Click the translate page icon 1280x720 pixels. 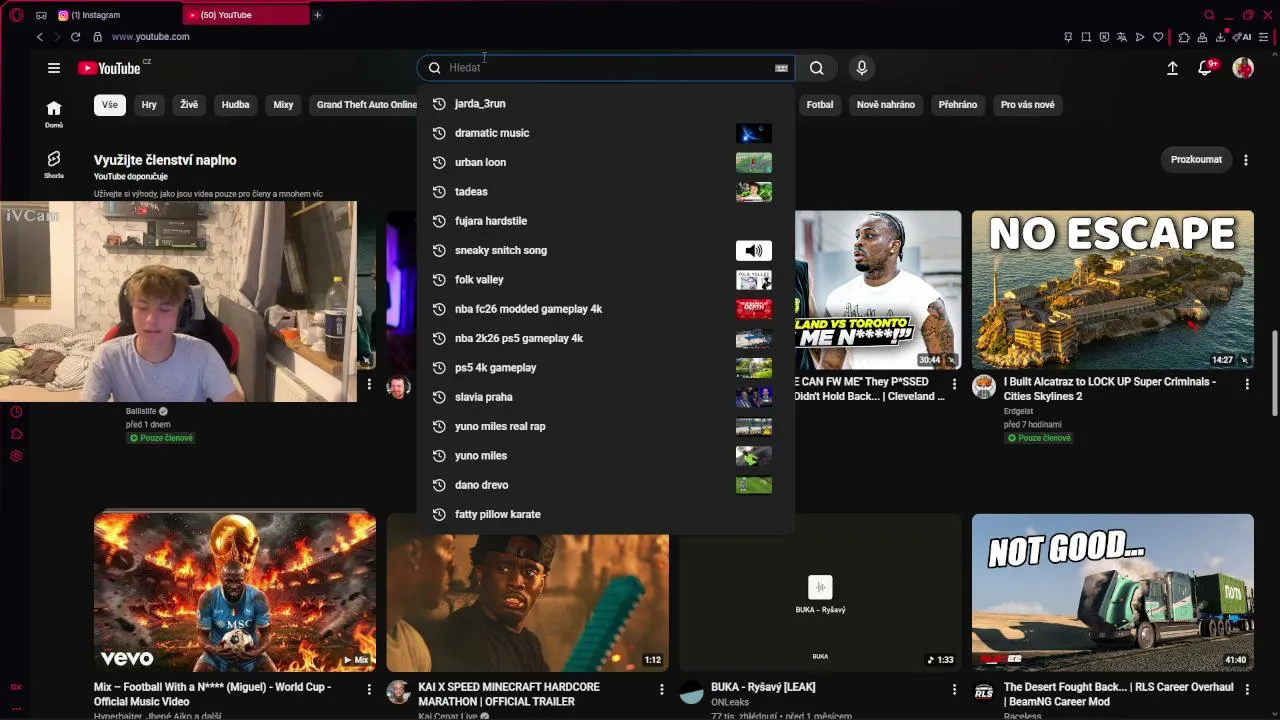(x=1122, y=37)
